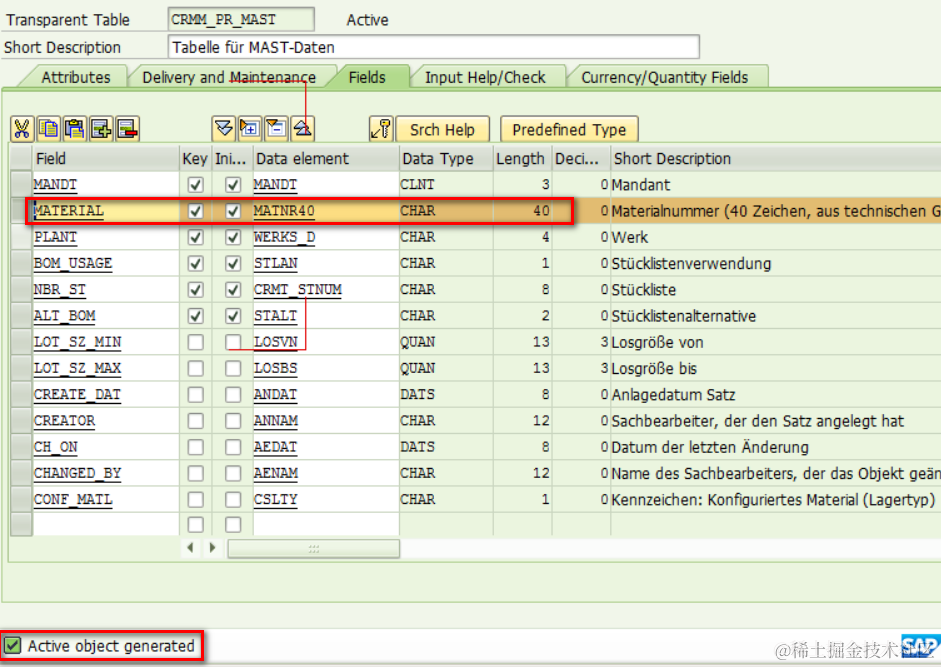The width and height of the screenshot is (941, 667).
Task: Enable Key checkbox for LOT_SZ_MIN
Action: 195,342
